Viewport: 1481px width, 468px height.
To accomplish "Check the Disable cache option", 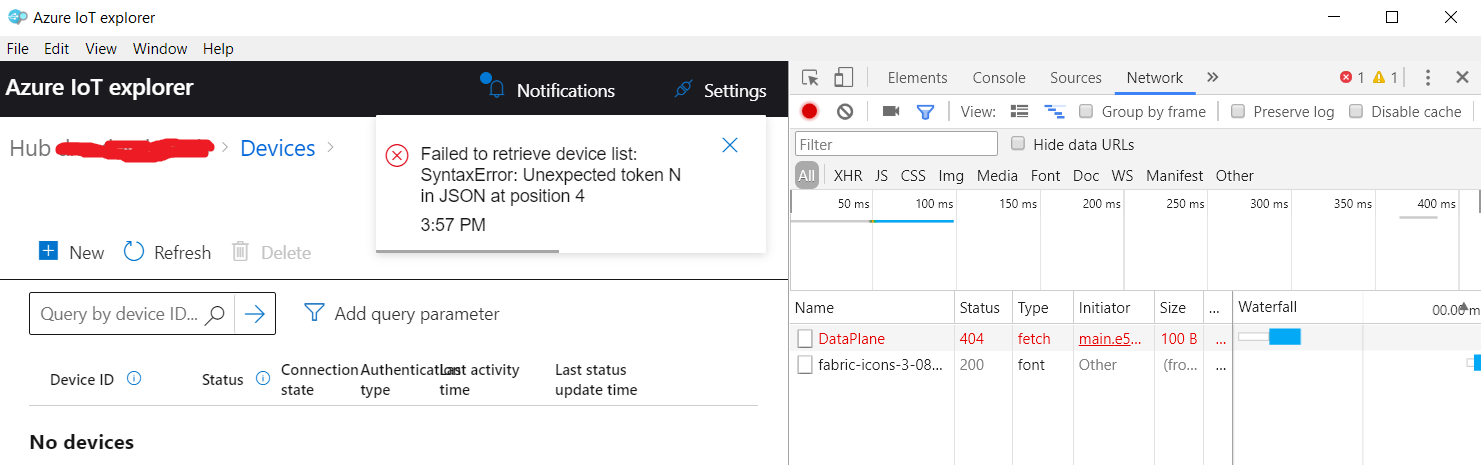I will click(1356, 112).
